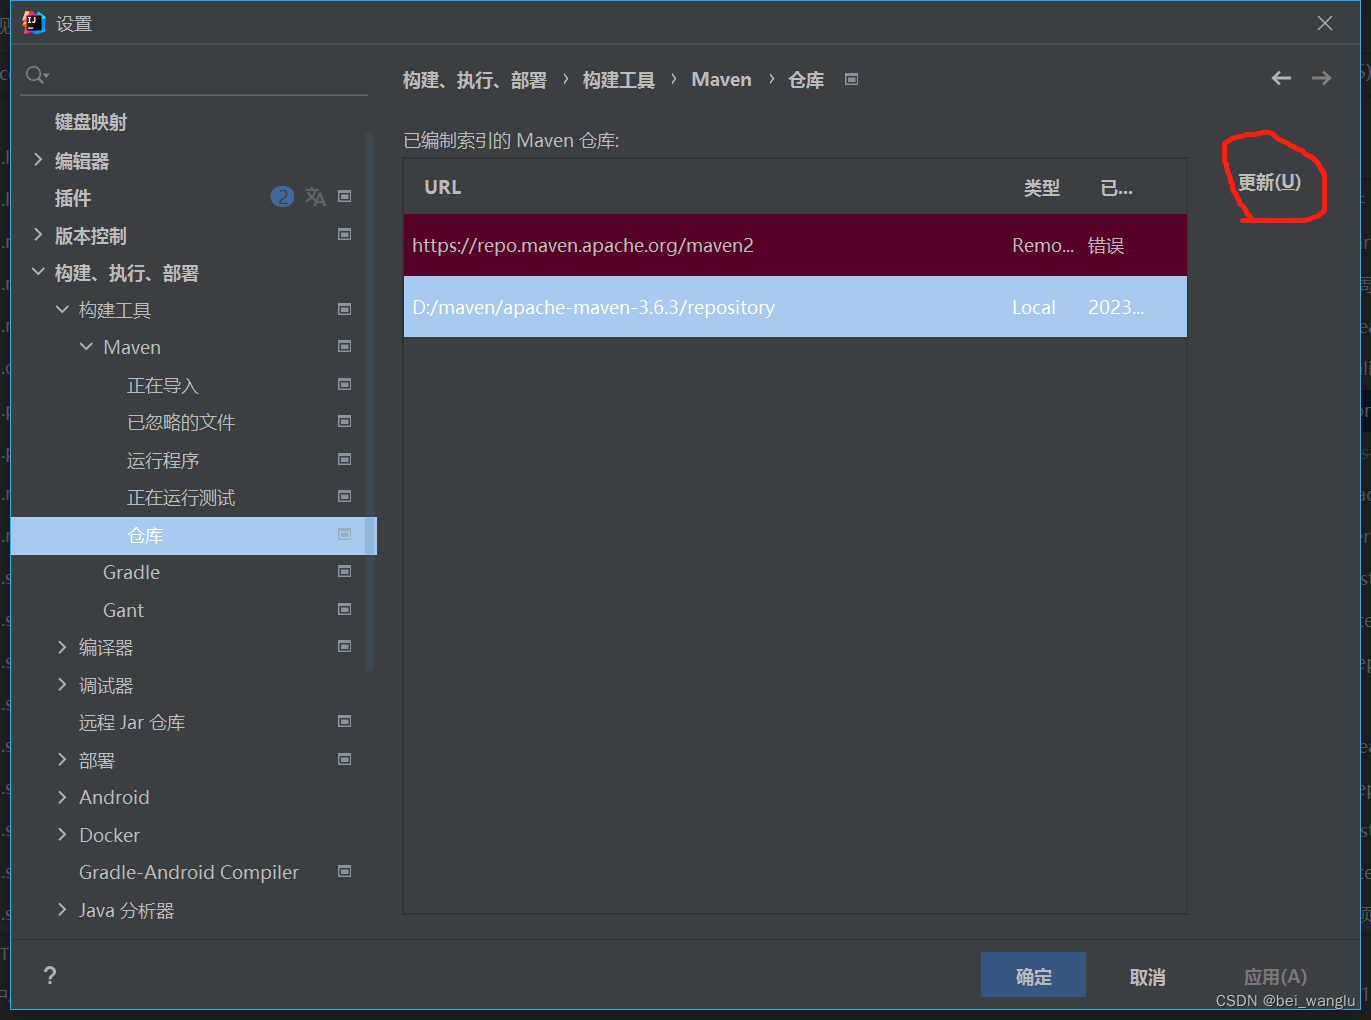Click 构建、执行、部署 breadcrumb

point(475,80)
